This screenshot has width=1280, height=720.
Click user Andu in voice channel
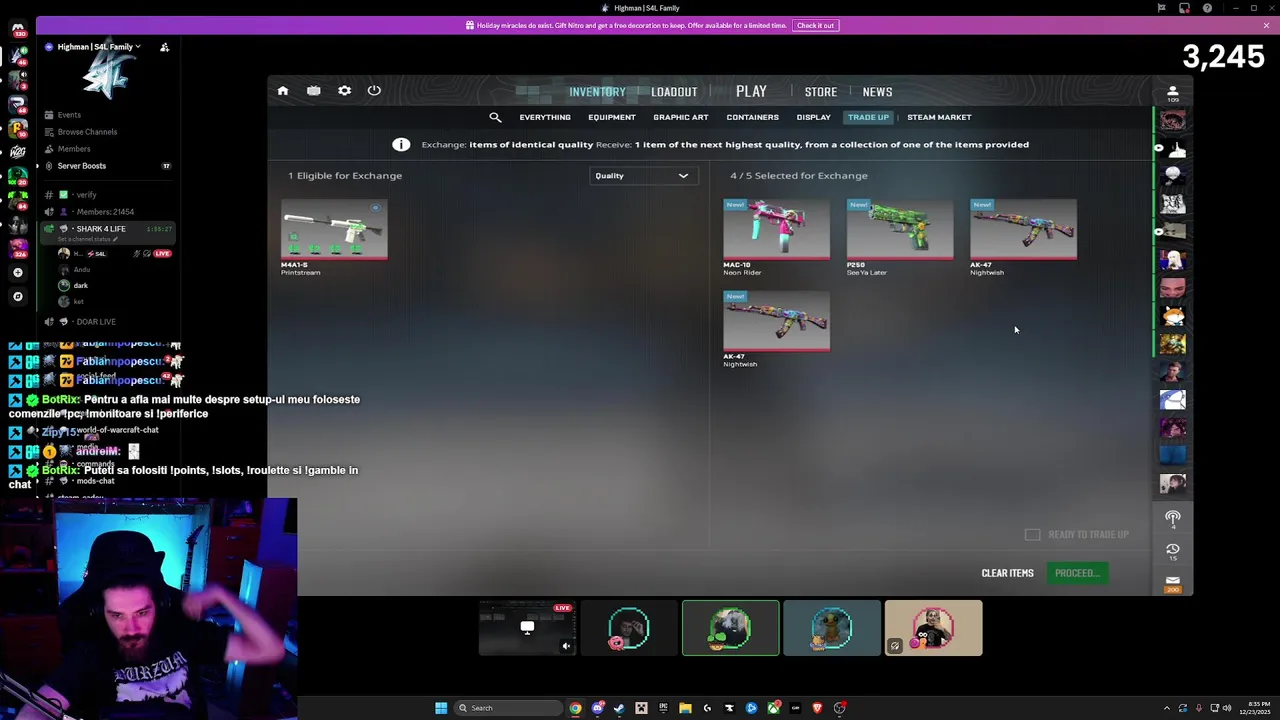coord(82,270)
